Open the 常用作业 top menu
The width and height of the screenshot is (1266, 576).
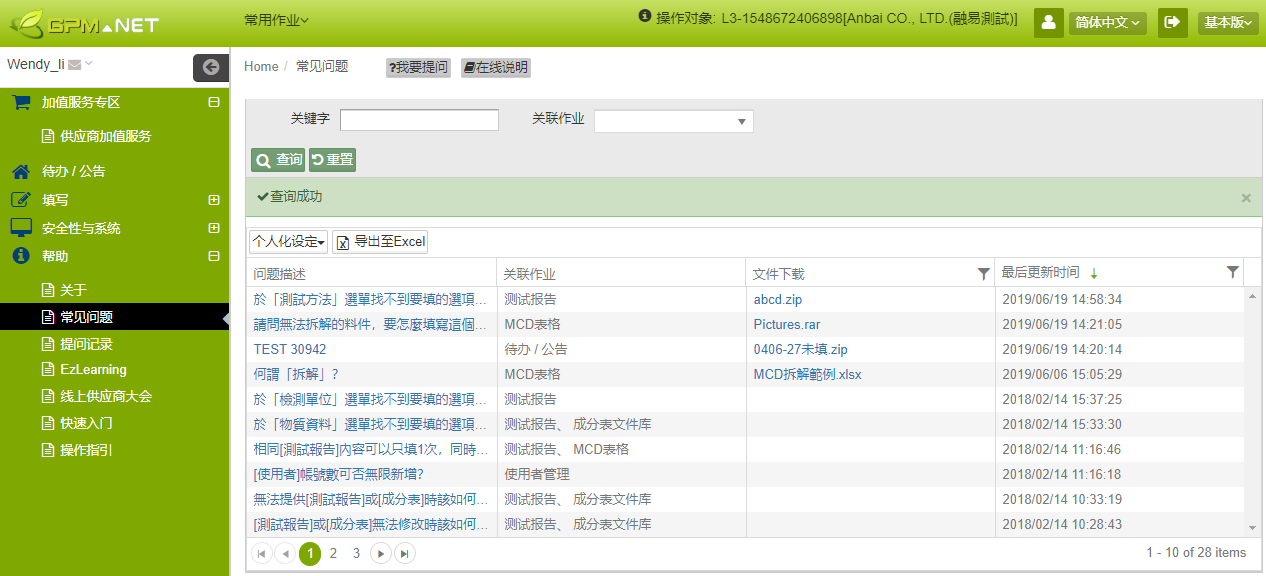click(276, 20)
